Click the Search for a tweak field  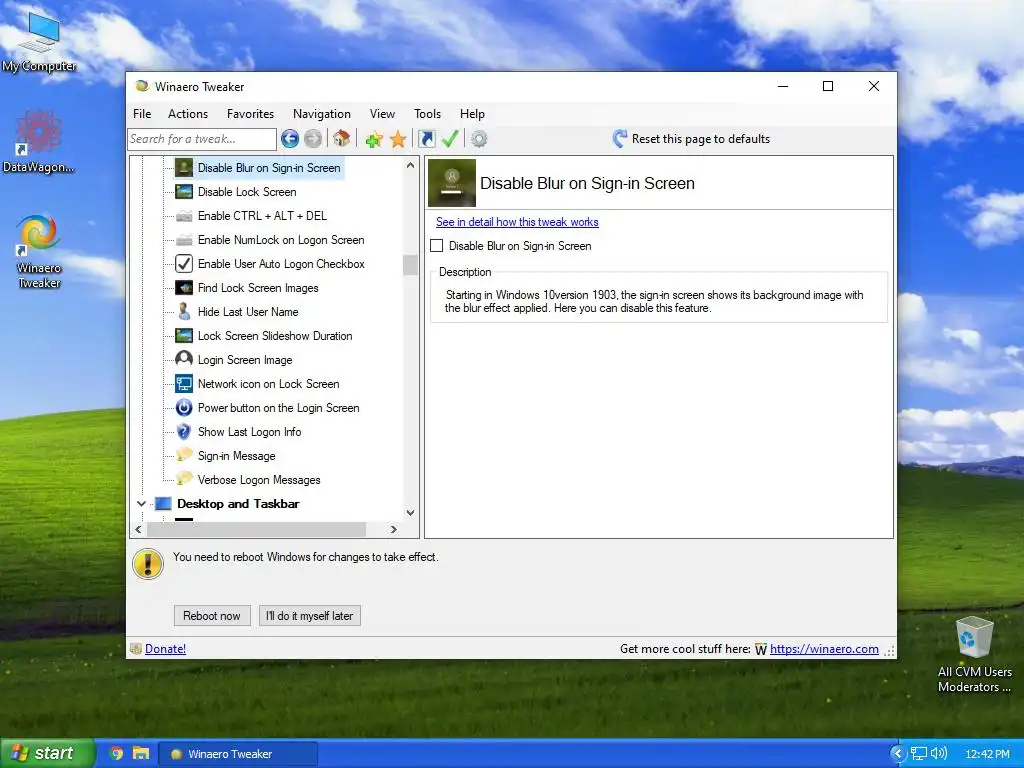tap(202, 139)
